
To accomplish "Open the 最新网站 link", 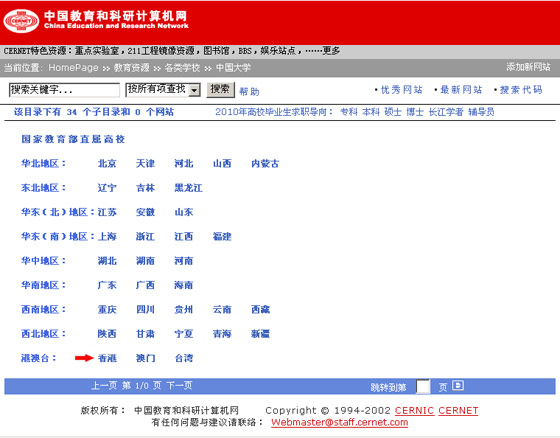I will click(x=461, y=90).
